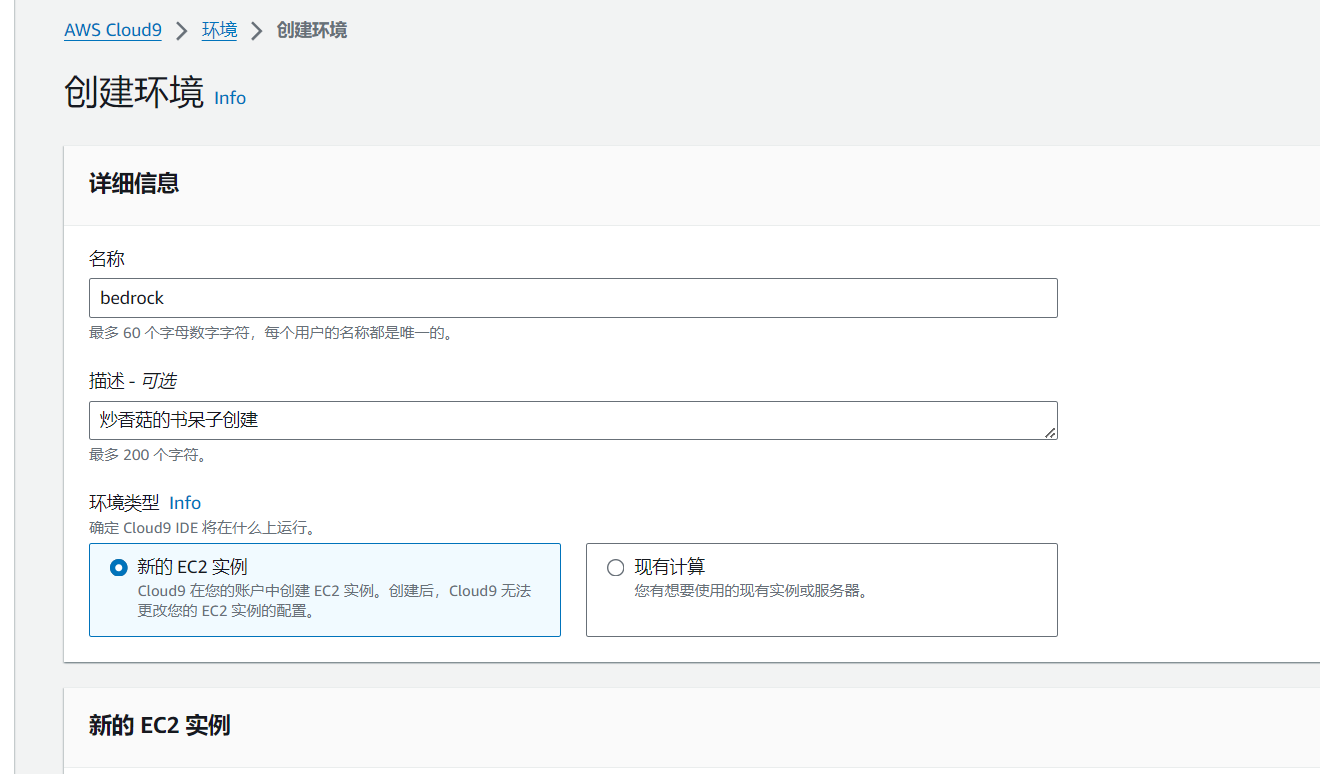Image resolution: width=1320 pixels, height=774 pixels.
Task: Open the 环境 breadcrumb link
Action: tap(220, 30)
